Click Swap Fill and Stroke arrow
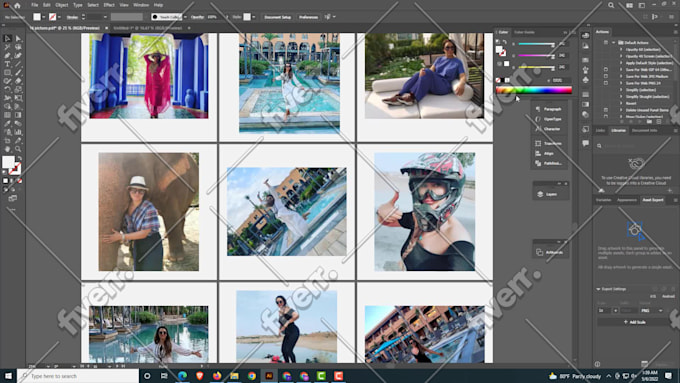This screenshot has width=680, height=383. tap(19, 159)
